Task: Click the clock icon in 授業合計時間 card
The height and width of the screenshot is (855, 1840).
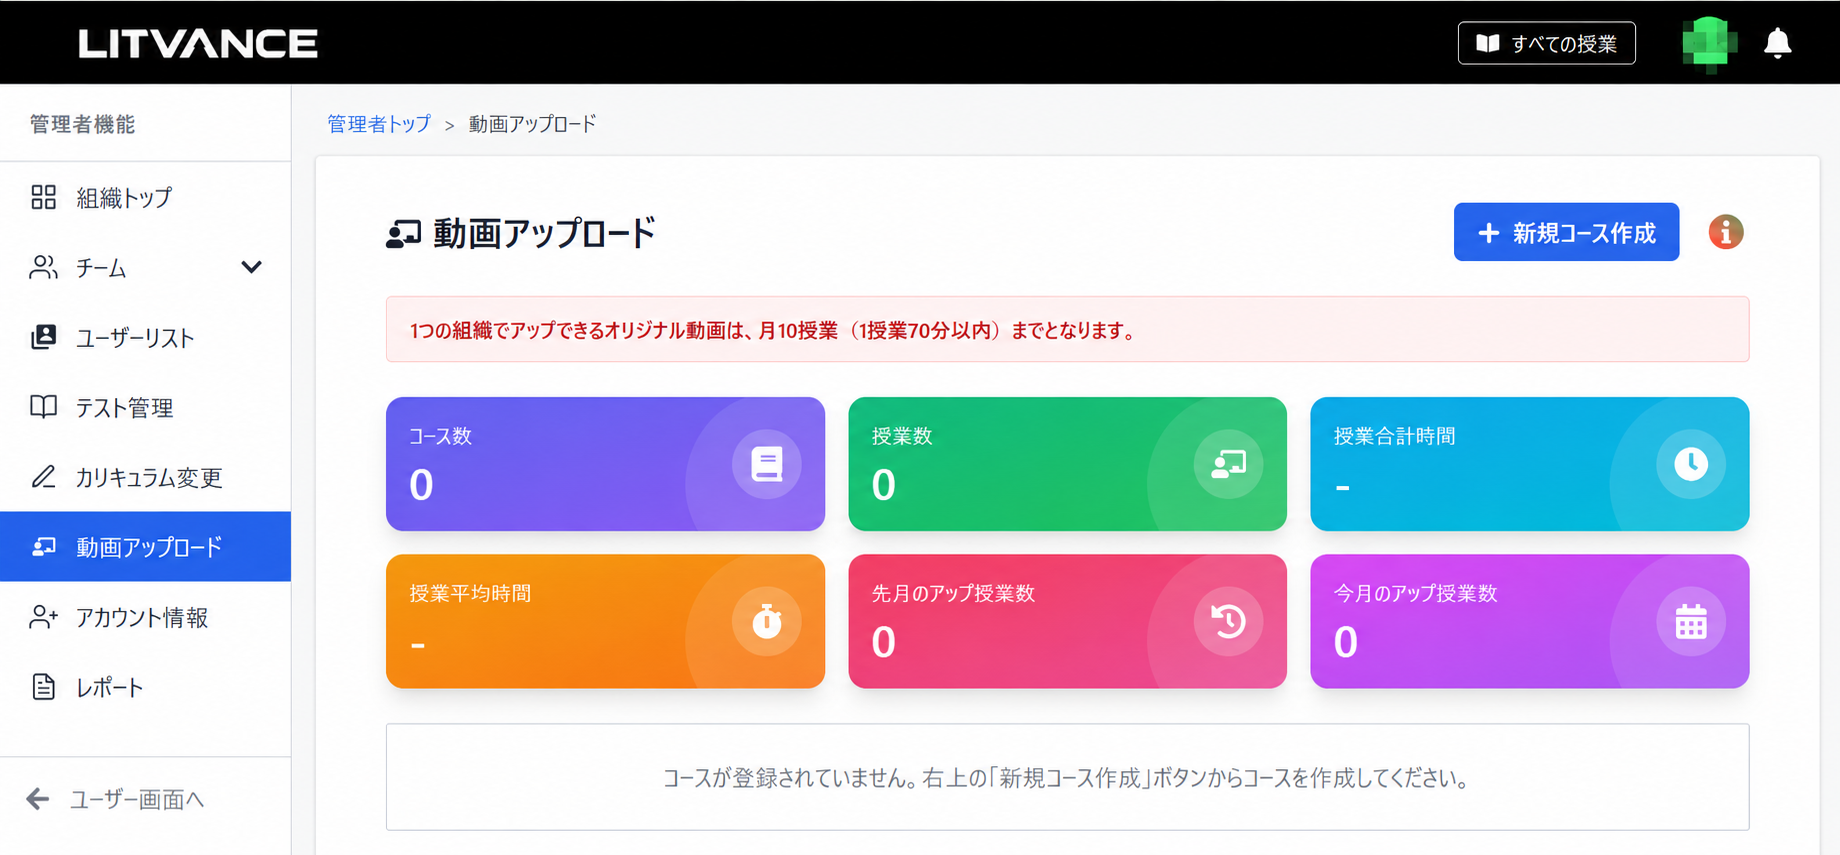Action: pyautogui.click(x=1690, y=464)
